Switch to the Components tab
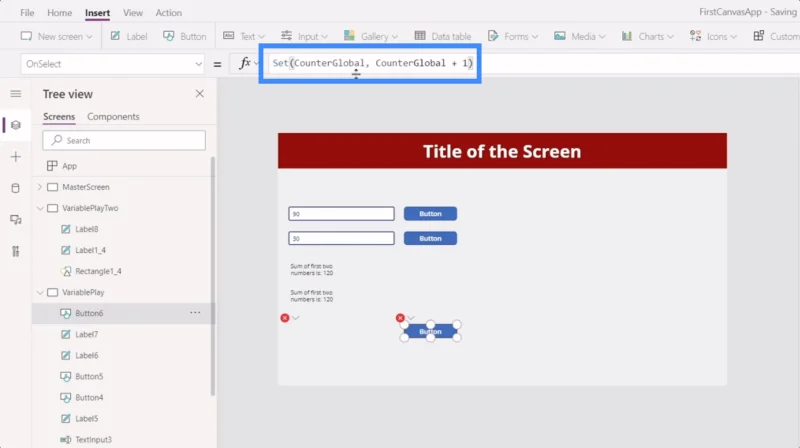This screenshot has height=448, width=800. (113, 116)
